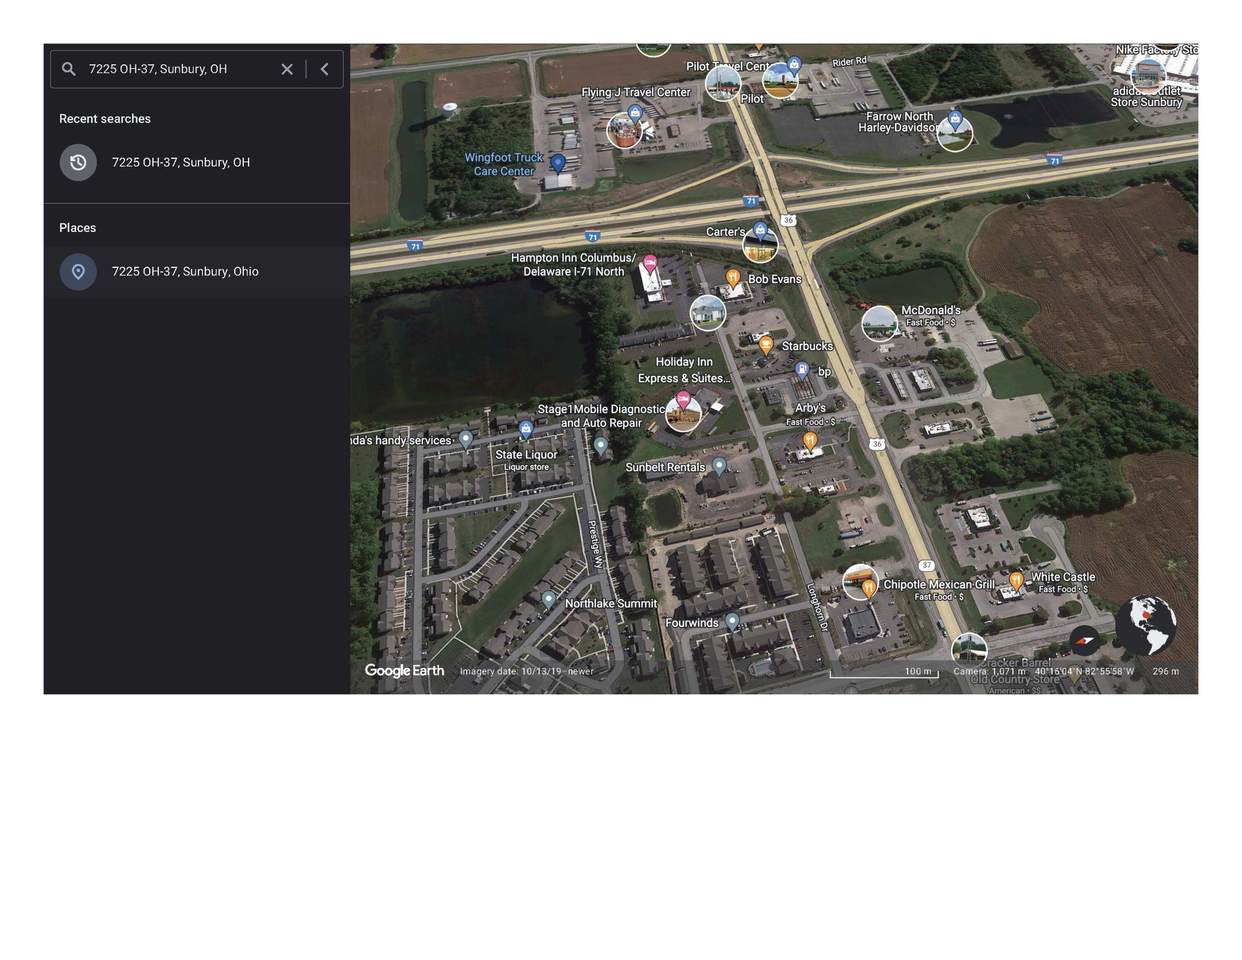Click the Farrow North Harley-Davidson photo marker
Image resolution: width=1242 pixels, height=960 pixels.
coord(955,133)
